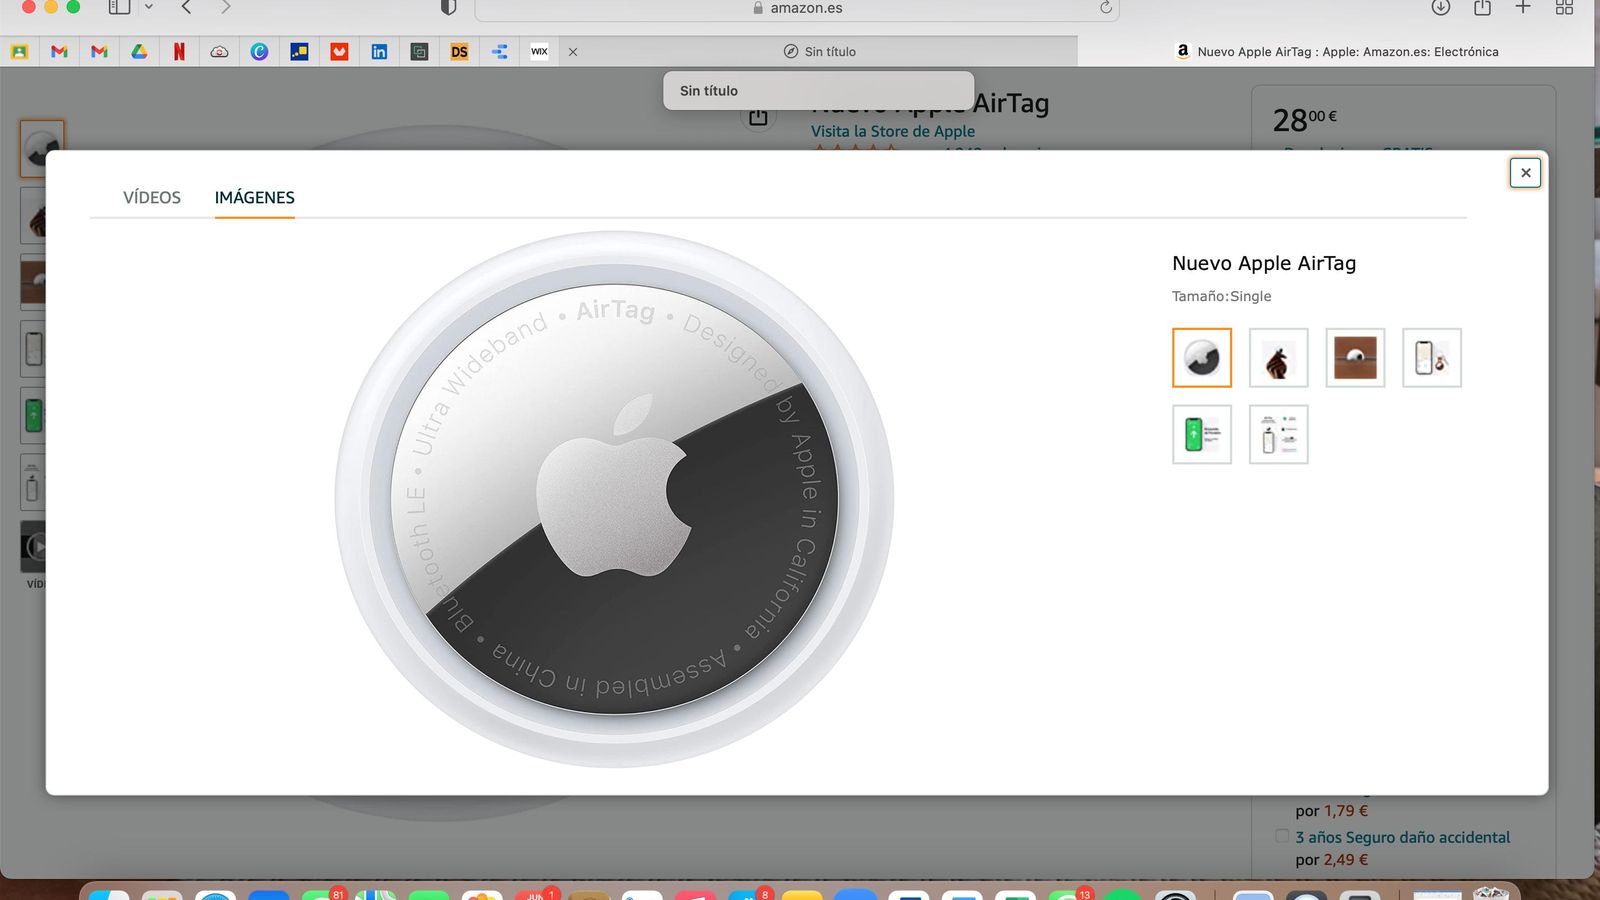1600x900 pixels.
Task: Open the Share sheet in Safari
Action: click(x=1482, y=8)
